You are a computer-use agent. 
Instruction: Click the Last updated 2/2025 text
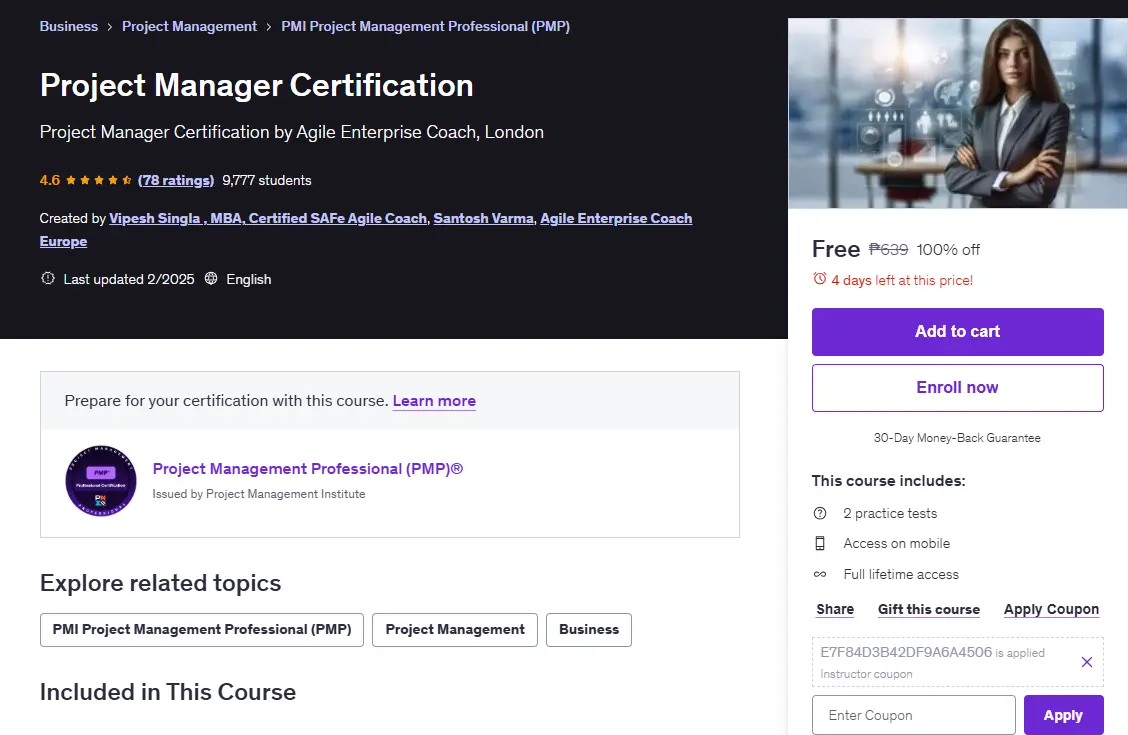[129, 279]
